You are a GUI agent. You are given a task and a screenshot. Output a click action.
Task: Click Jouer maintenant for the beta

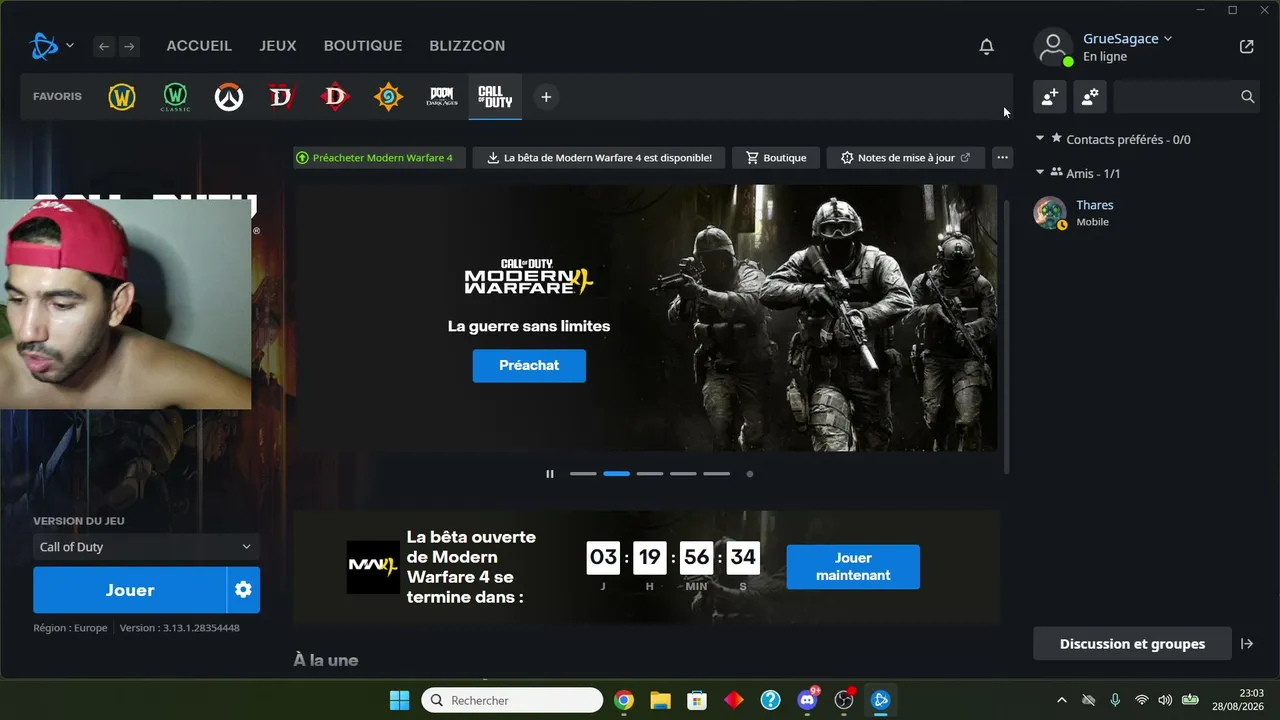point(853,567)
